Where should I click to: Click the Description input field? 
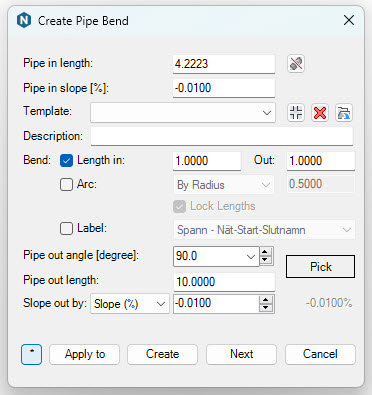[222, 136]
